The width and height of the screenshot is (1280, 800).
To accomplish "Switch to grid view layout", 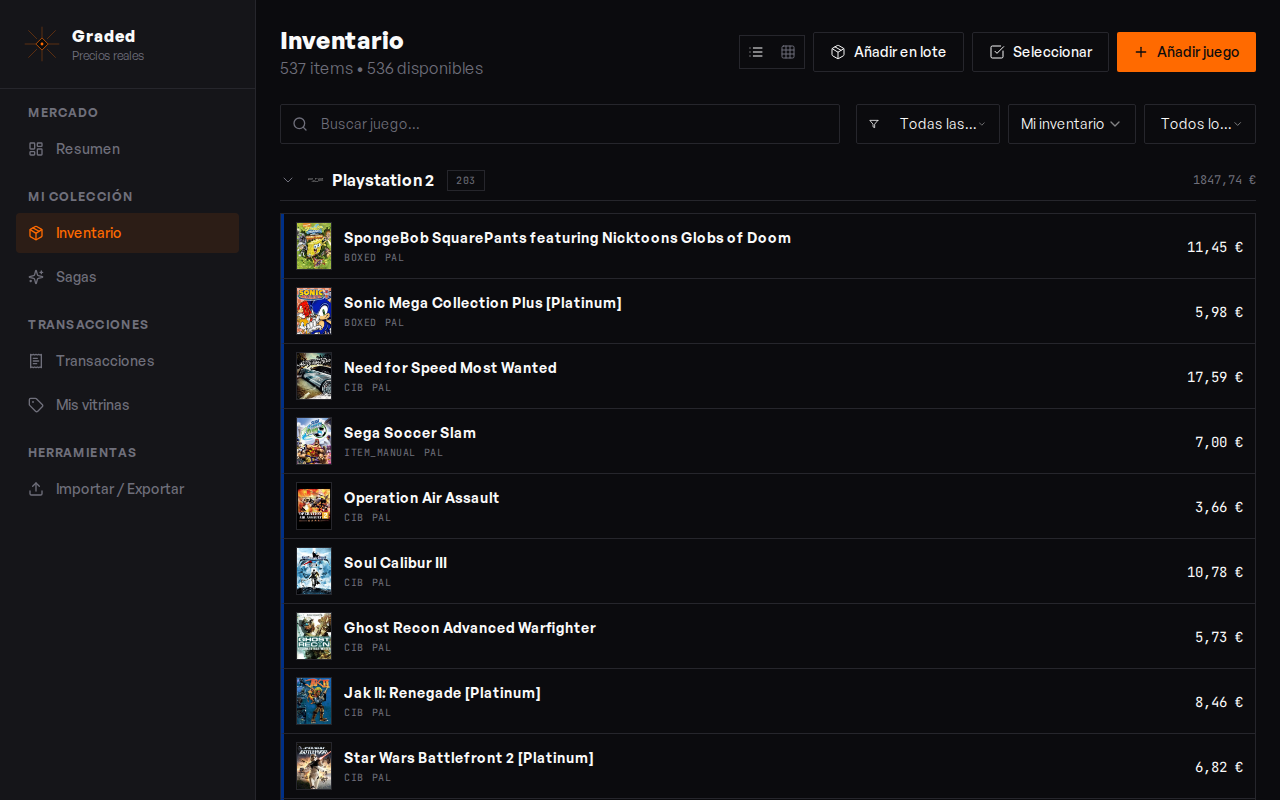I will click(x=788, y=52).
